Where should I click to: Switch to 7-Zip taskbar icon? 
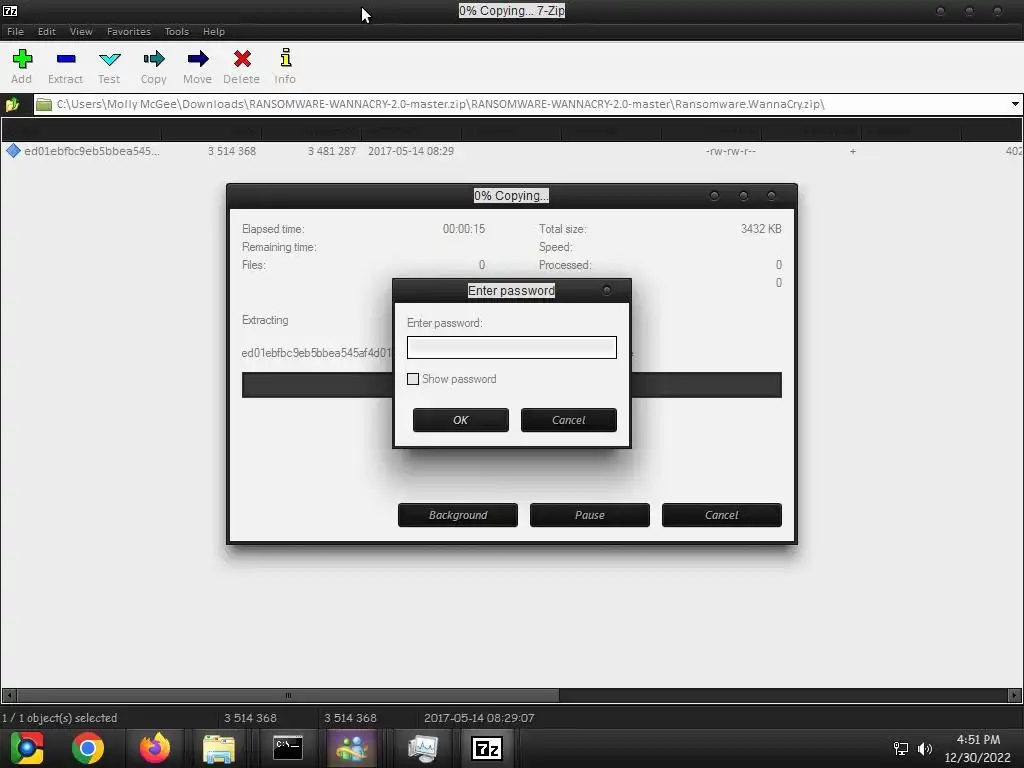(487, 748)
